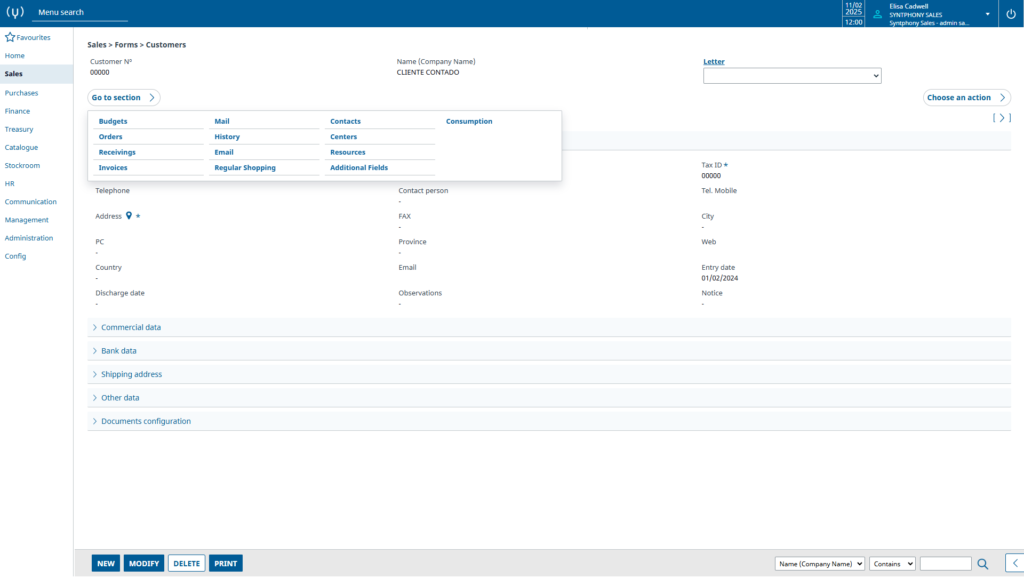
Task: Go to the Orders section
Action: (x=110, y=136)
